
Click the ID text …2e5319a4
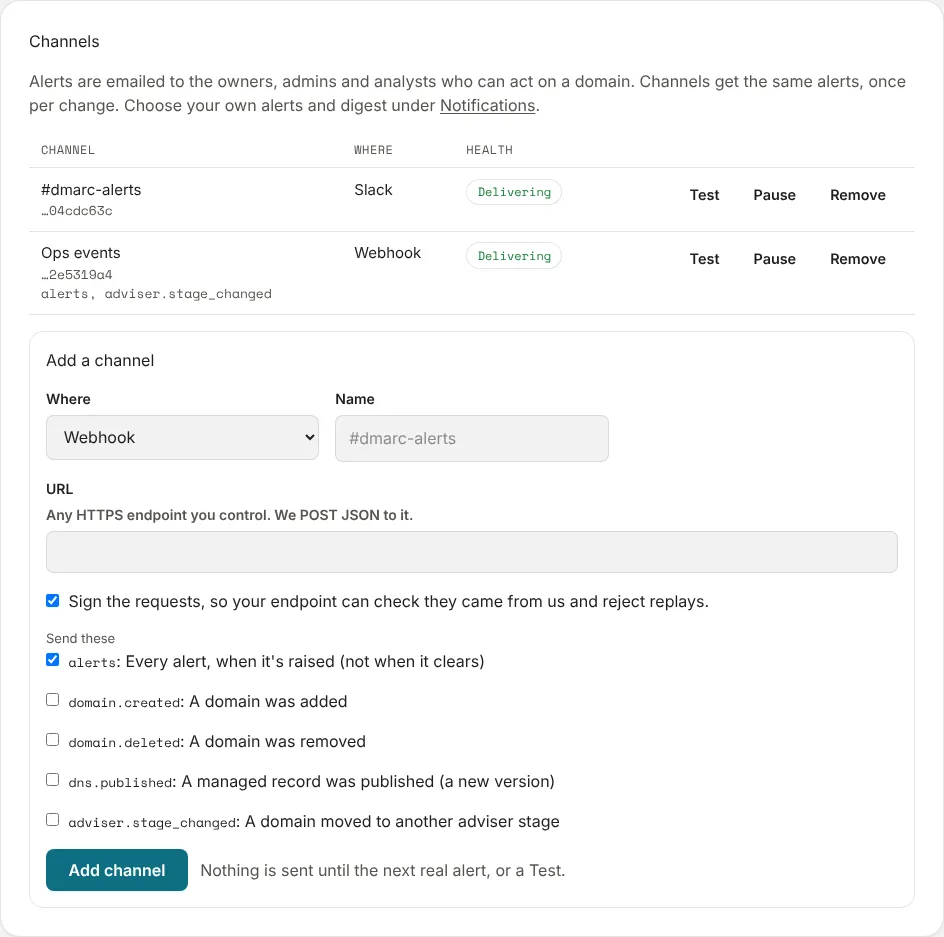(x=76, y=275)
